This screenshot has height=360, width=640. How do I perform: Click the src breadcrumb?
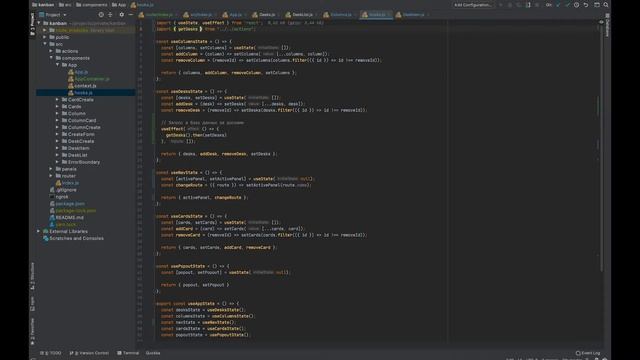tap(65, 5)
